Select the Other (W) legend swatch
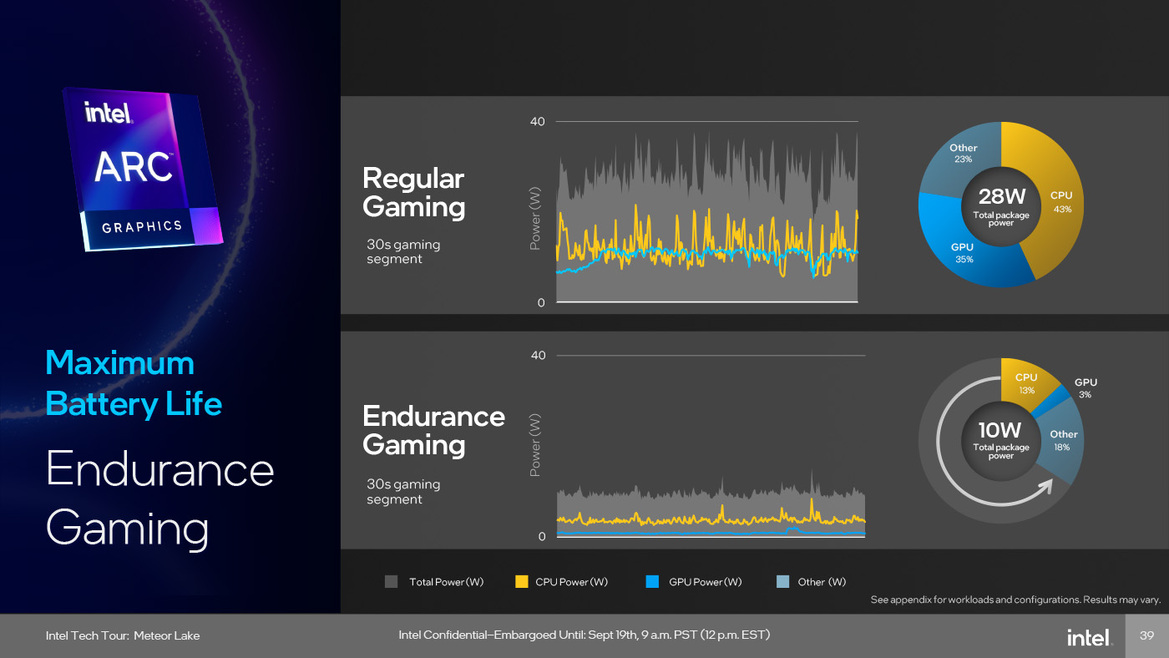This screenshot has height=658, width=1169. pos(783,582)
